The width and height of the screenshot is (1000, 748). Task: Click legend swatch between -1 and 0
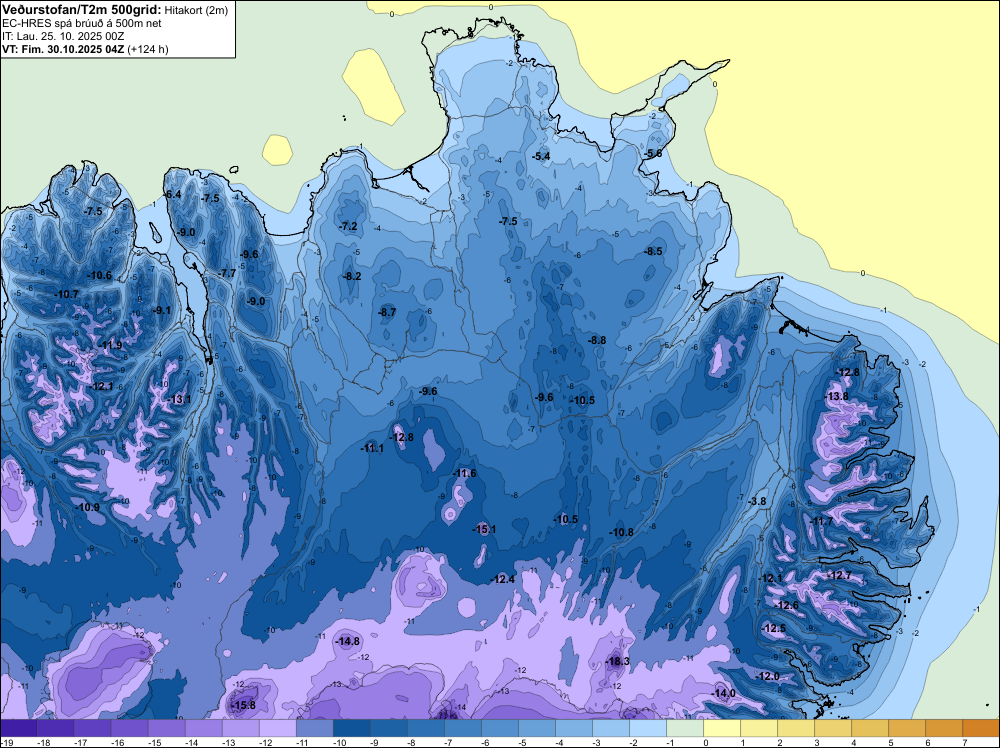click(686, 728)
